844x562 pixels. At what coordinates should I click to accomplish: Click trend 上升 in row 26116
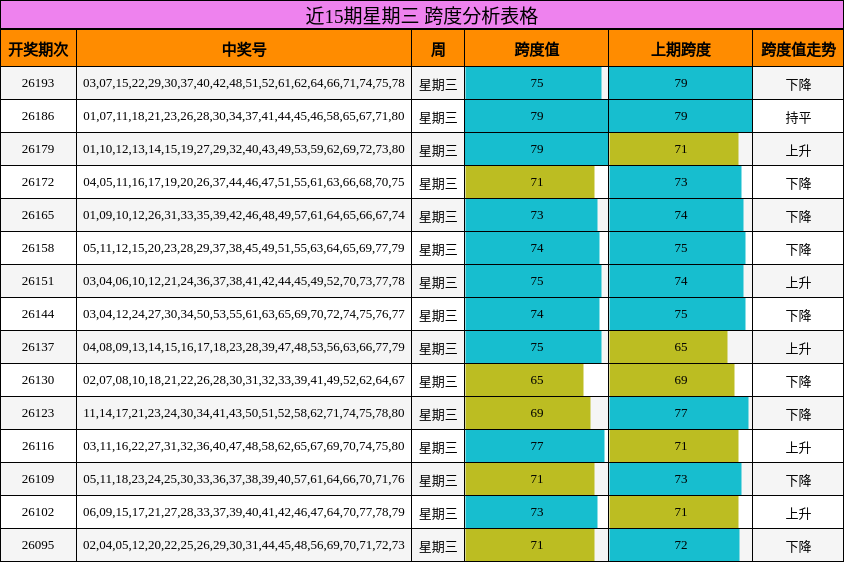point(798,447)
